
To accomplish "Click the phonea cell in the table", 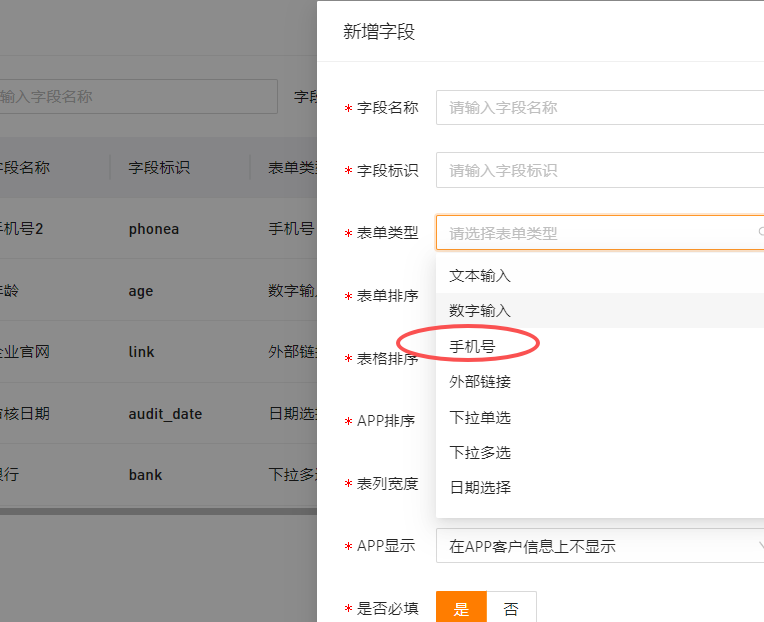I will coord(154,229).
